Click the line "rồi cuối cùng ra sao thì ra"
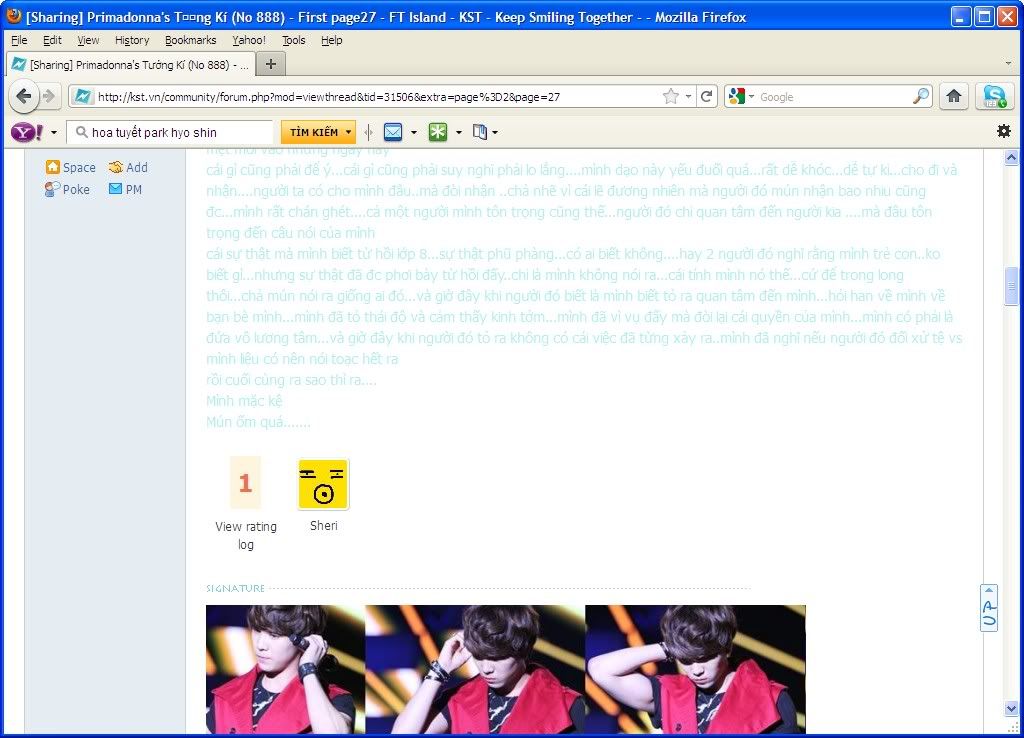This screenshot has height=738, width=1024. (x=291, y=380)
